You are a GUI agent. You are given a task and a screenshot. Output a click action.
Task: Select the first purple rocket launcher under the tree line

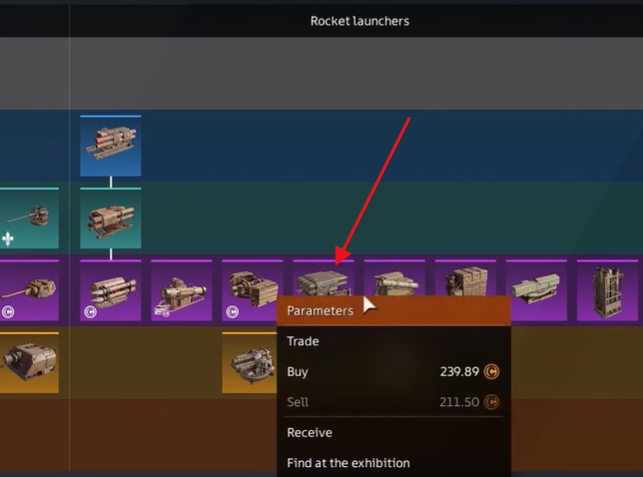coord(111,290)
